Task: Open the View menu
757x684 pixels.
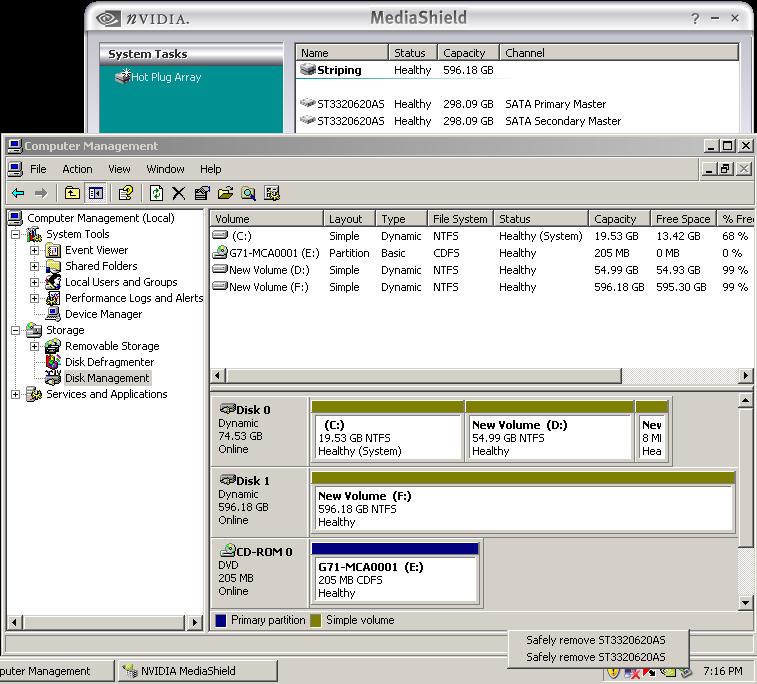Action: tap(119, 169)
